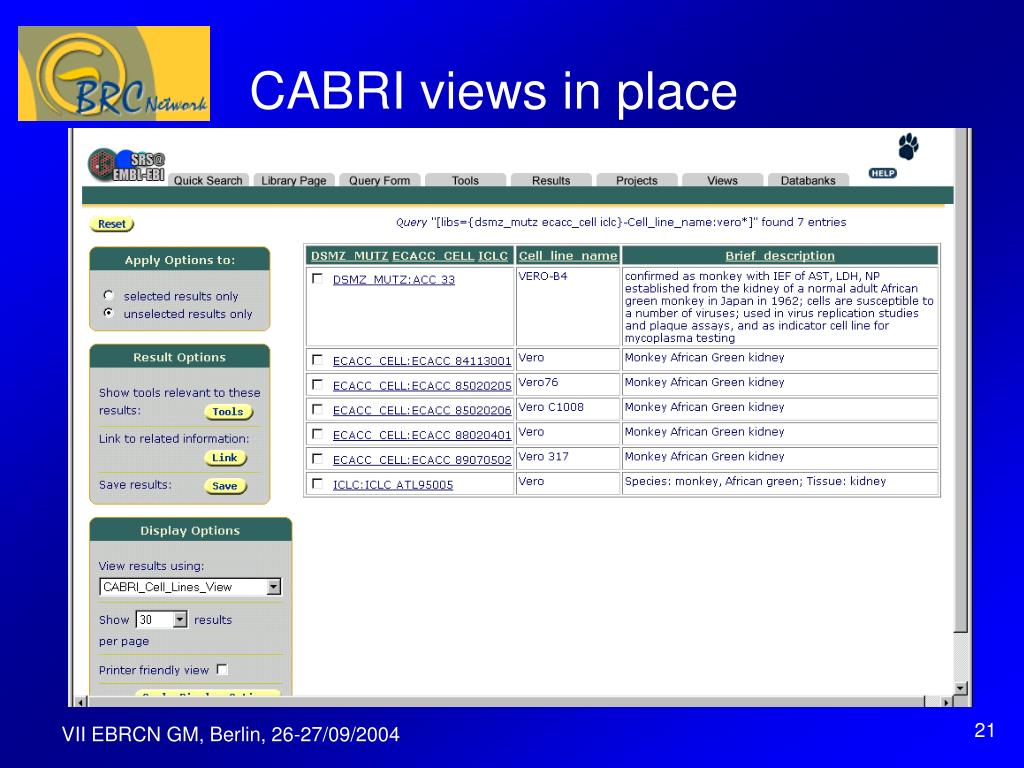Viewport: 1024px width, 768px height.
Task: Select 'selected results only' radio button
Action: tap(109, 295)
